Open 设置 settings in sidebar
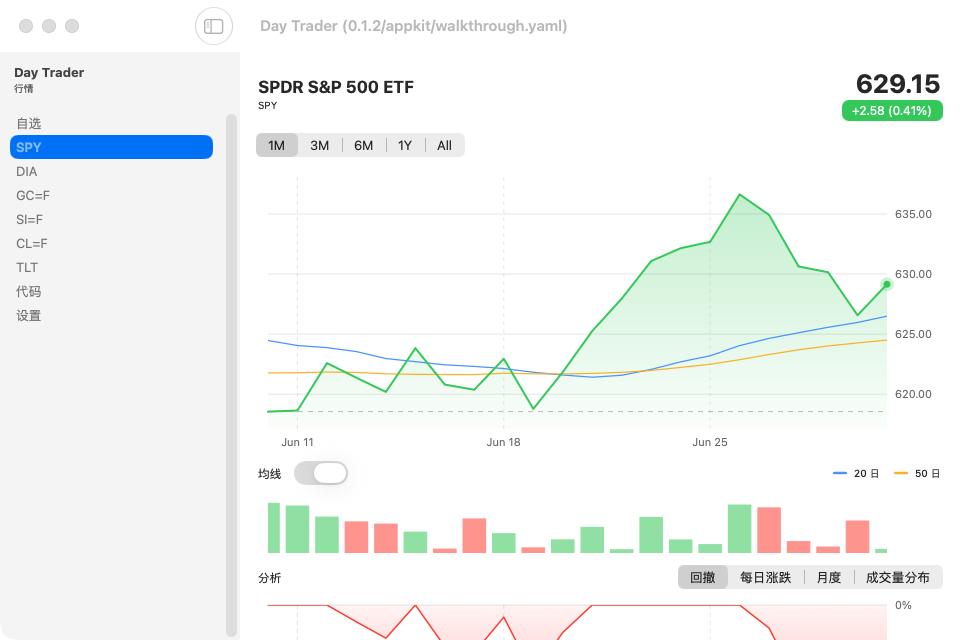960x640 pixels. 111,315
